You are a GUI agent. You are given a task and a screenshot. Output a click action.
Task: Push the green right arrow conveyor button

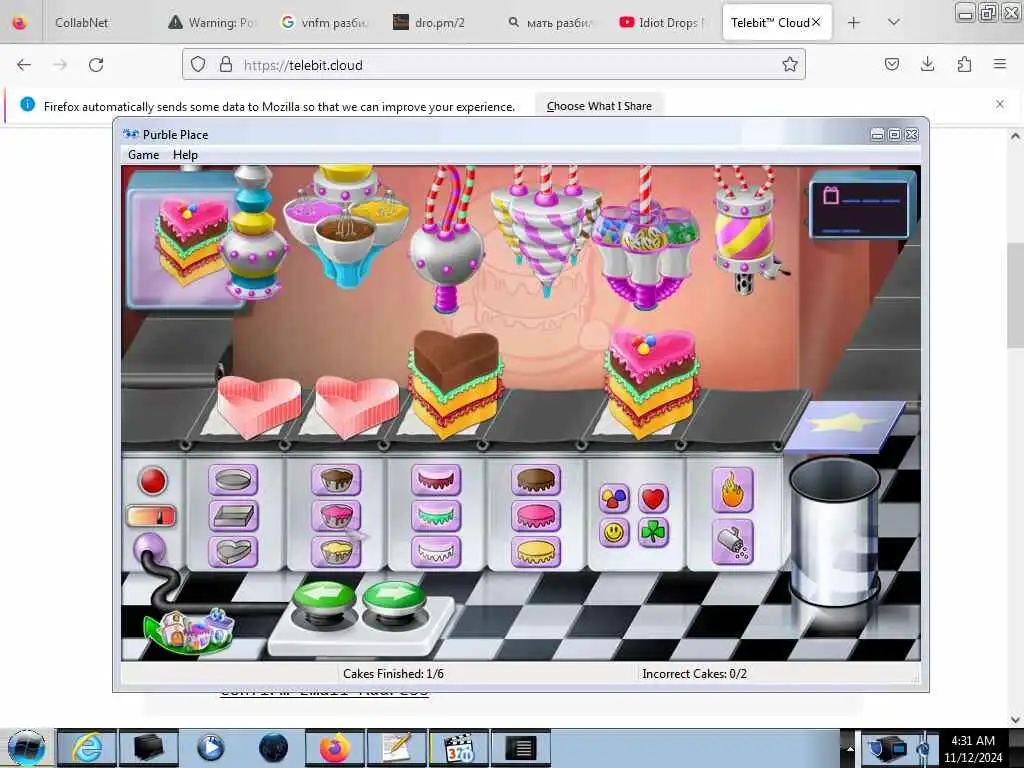click(x=394, y=598)
